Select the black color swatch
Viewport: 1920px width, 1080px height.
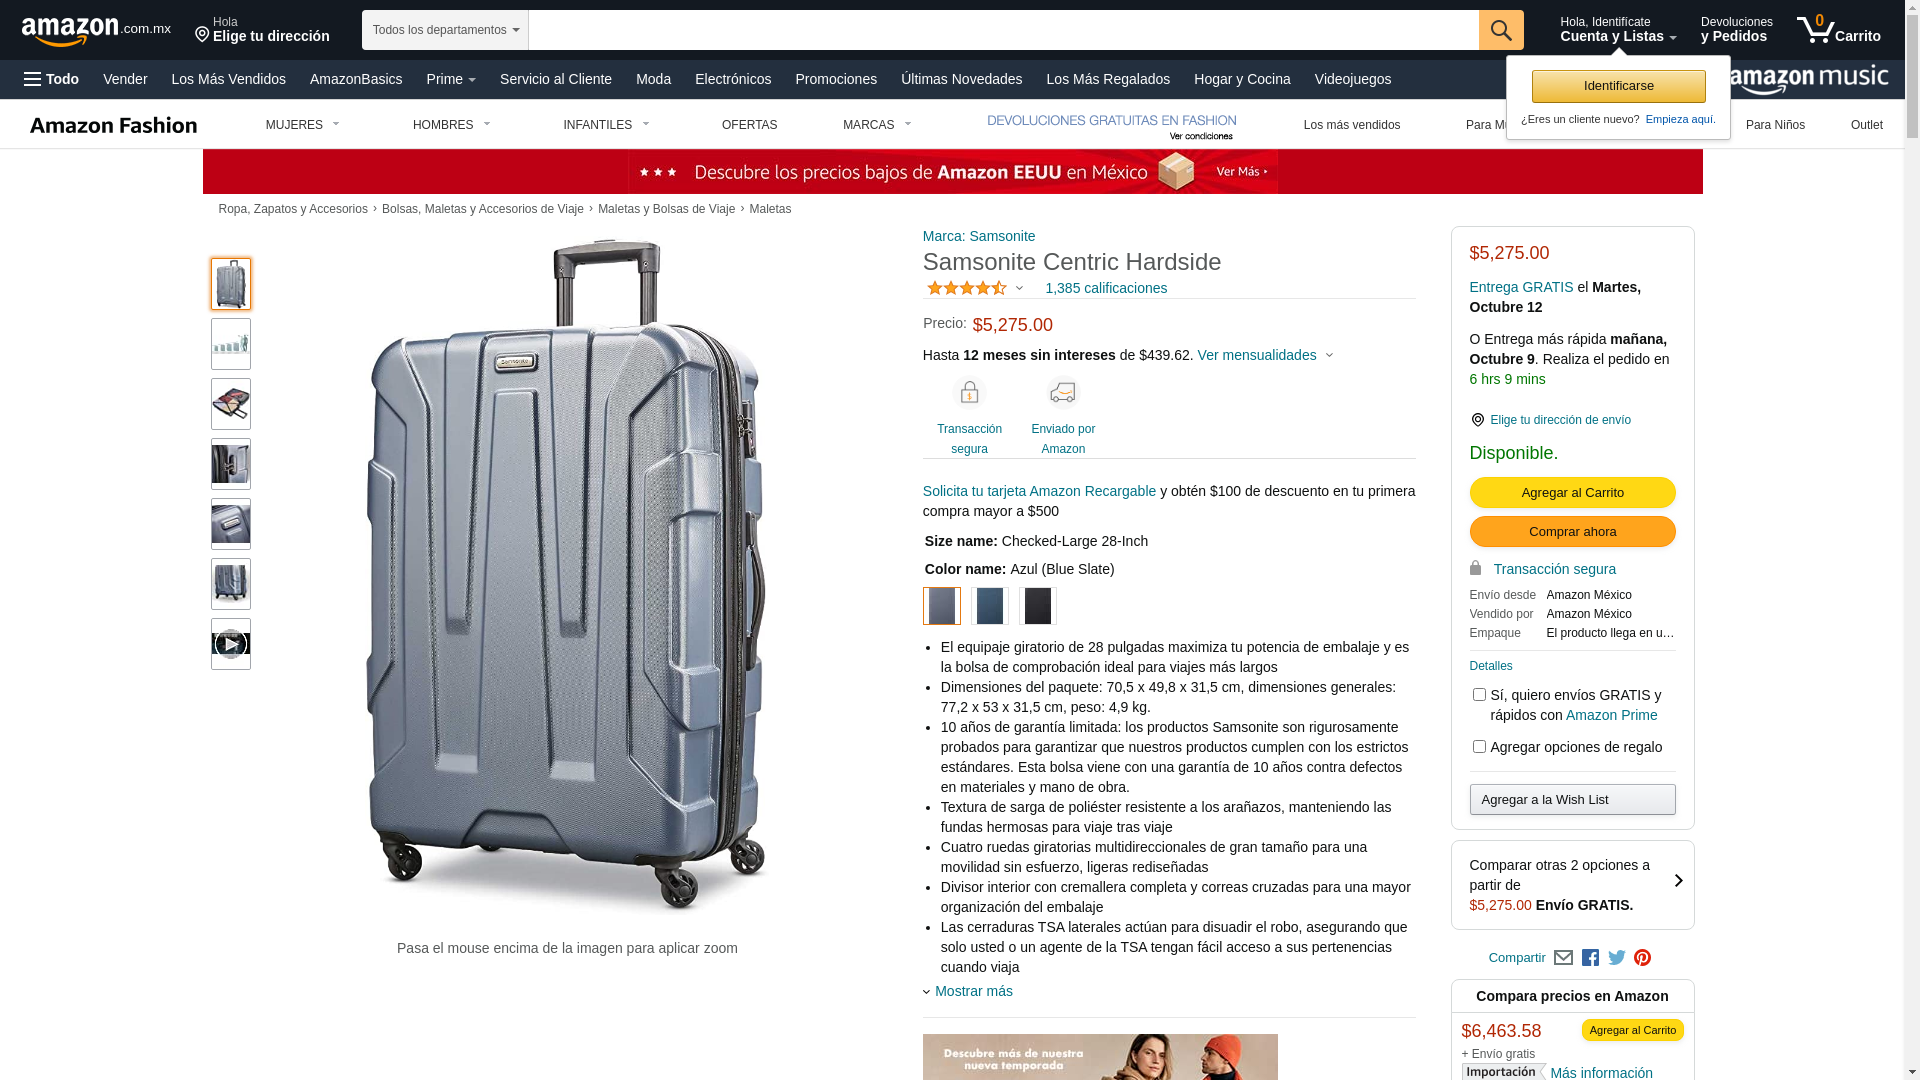click(1037, 606)
